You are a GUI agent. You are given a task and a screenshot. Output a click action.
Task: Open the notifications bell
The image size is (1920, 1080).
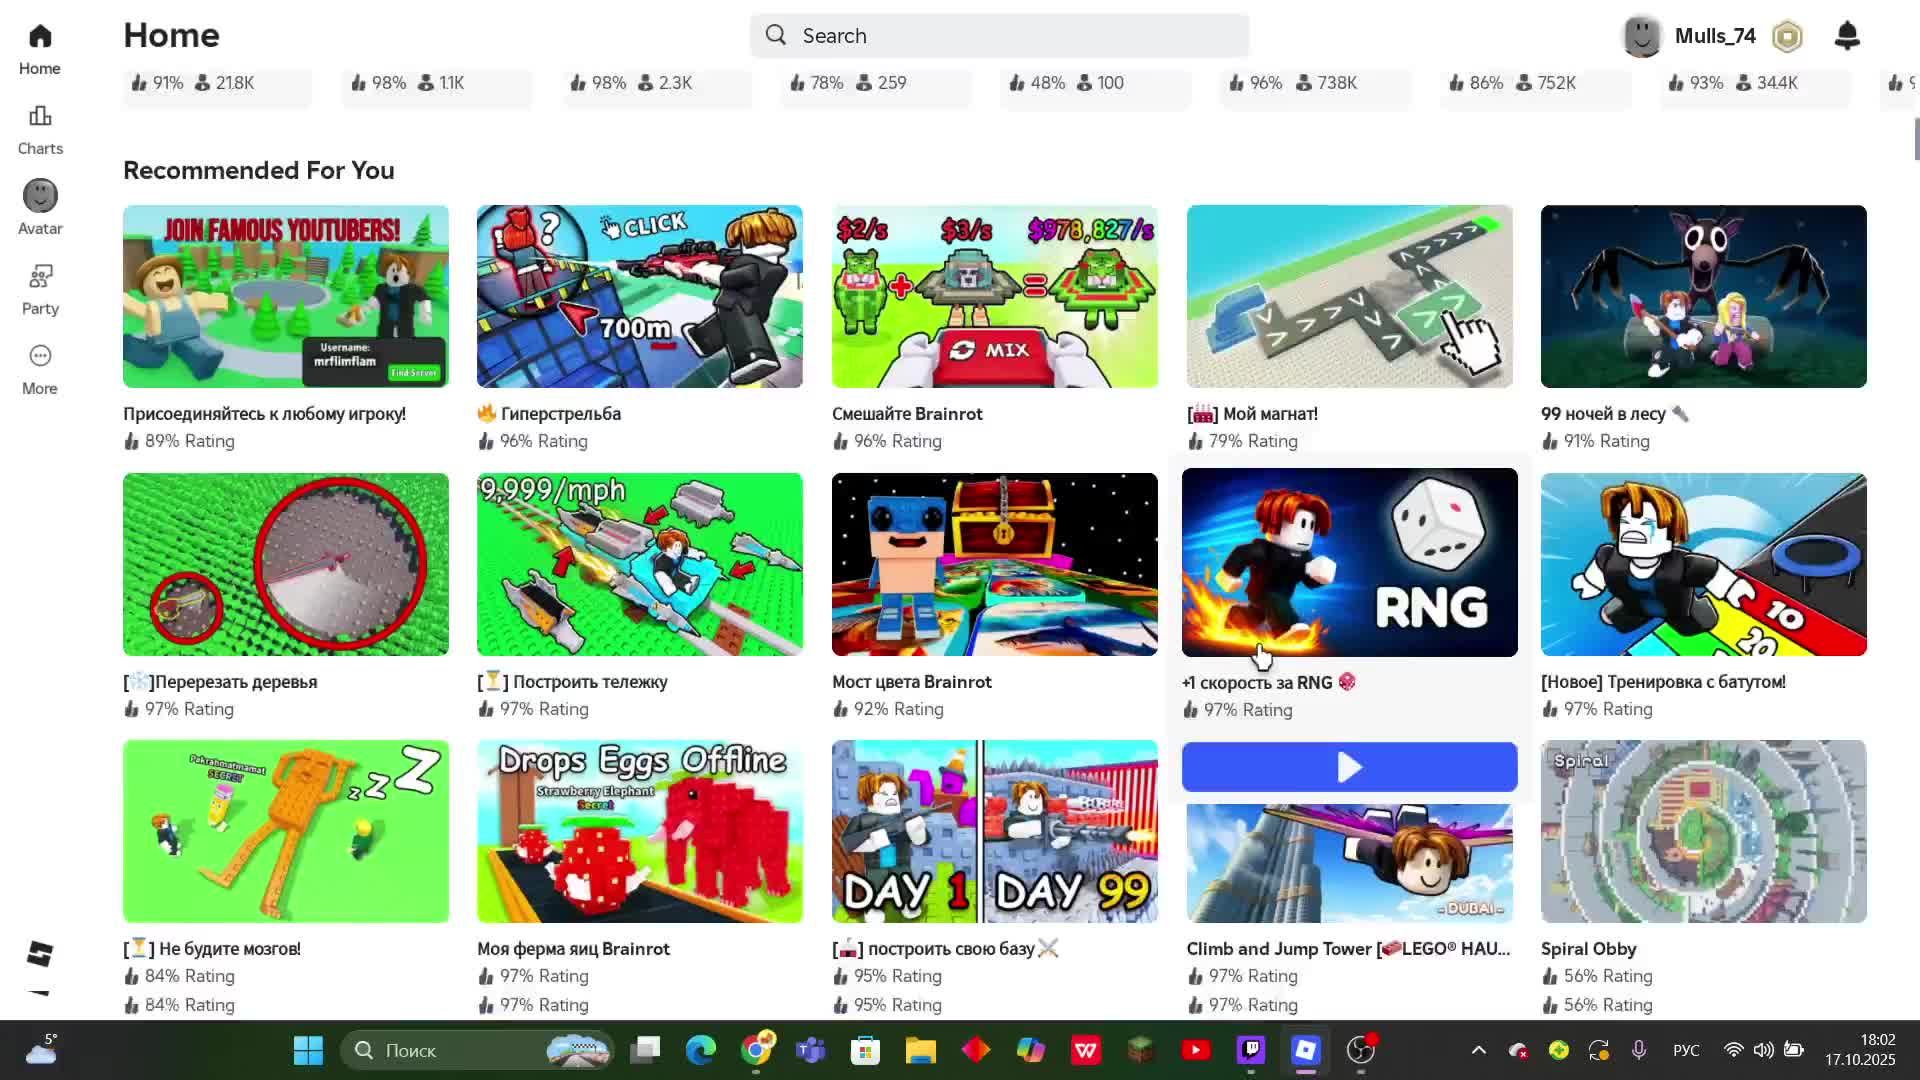click(1847, 36)
